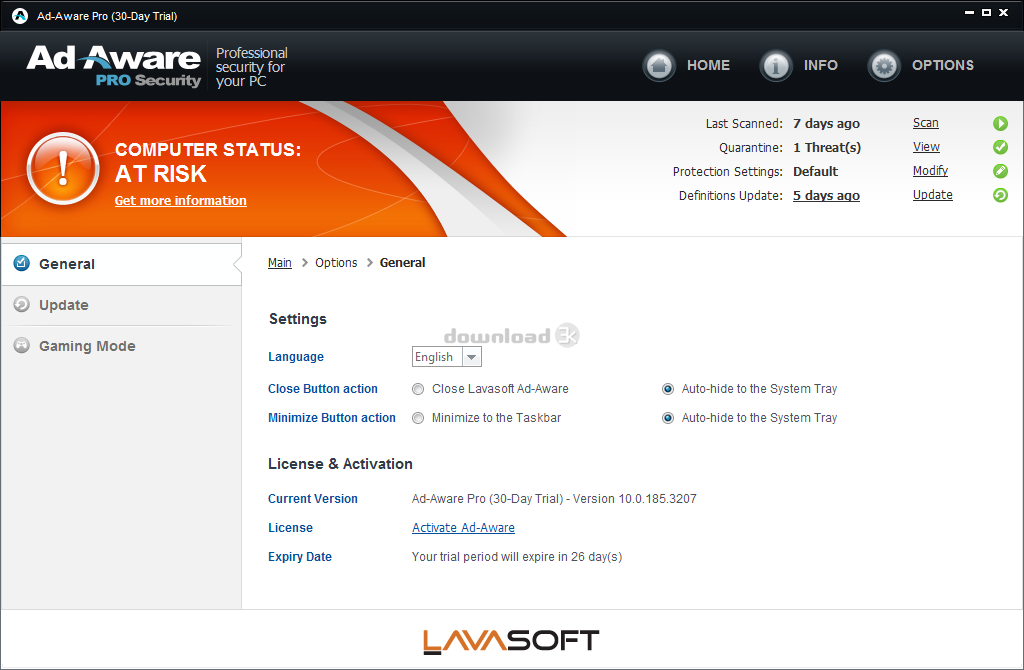Maximize the Ad-Aware window
This screenshot has height=670, width=1024.
tap(986, 12)
